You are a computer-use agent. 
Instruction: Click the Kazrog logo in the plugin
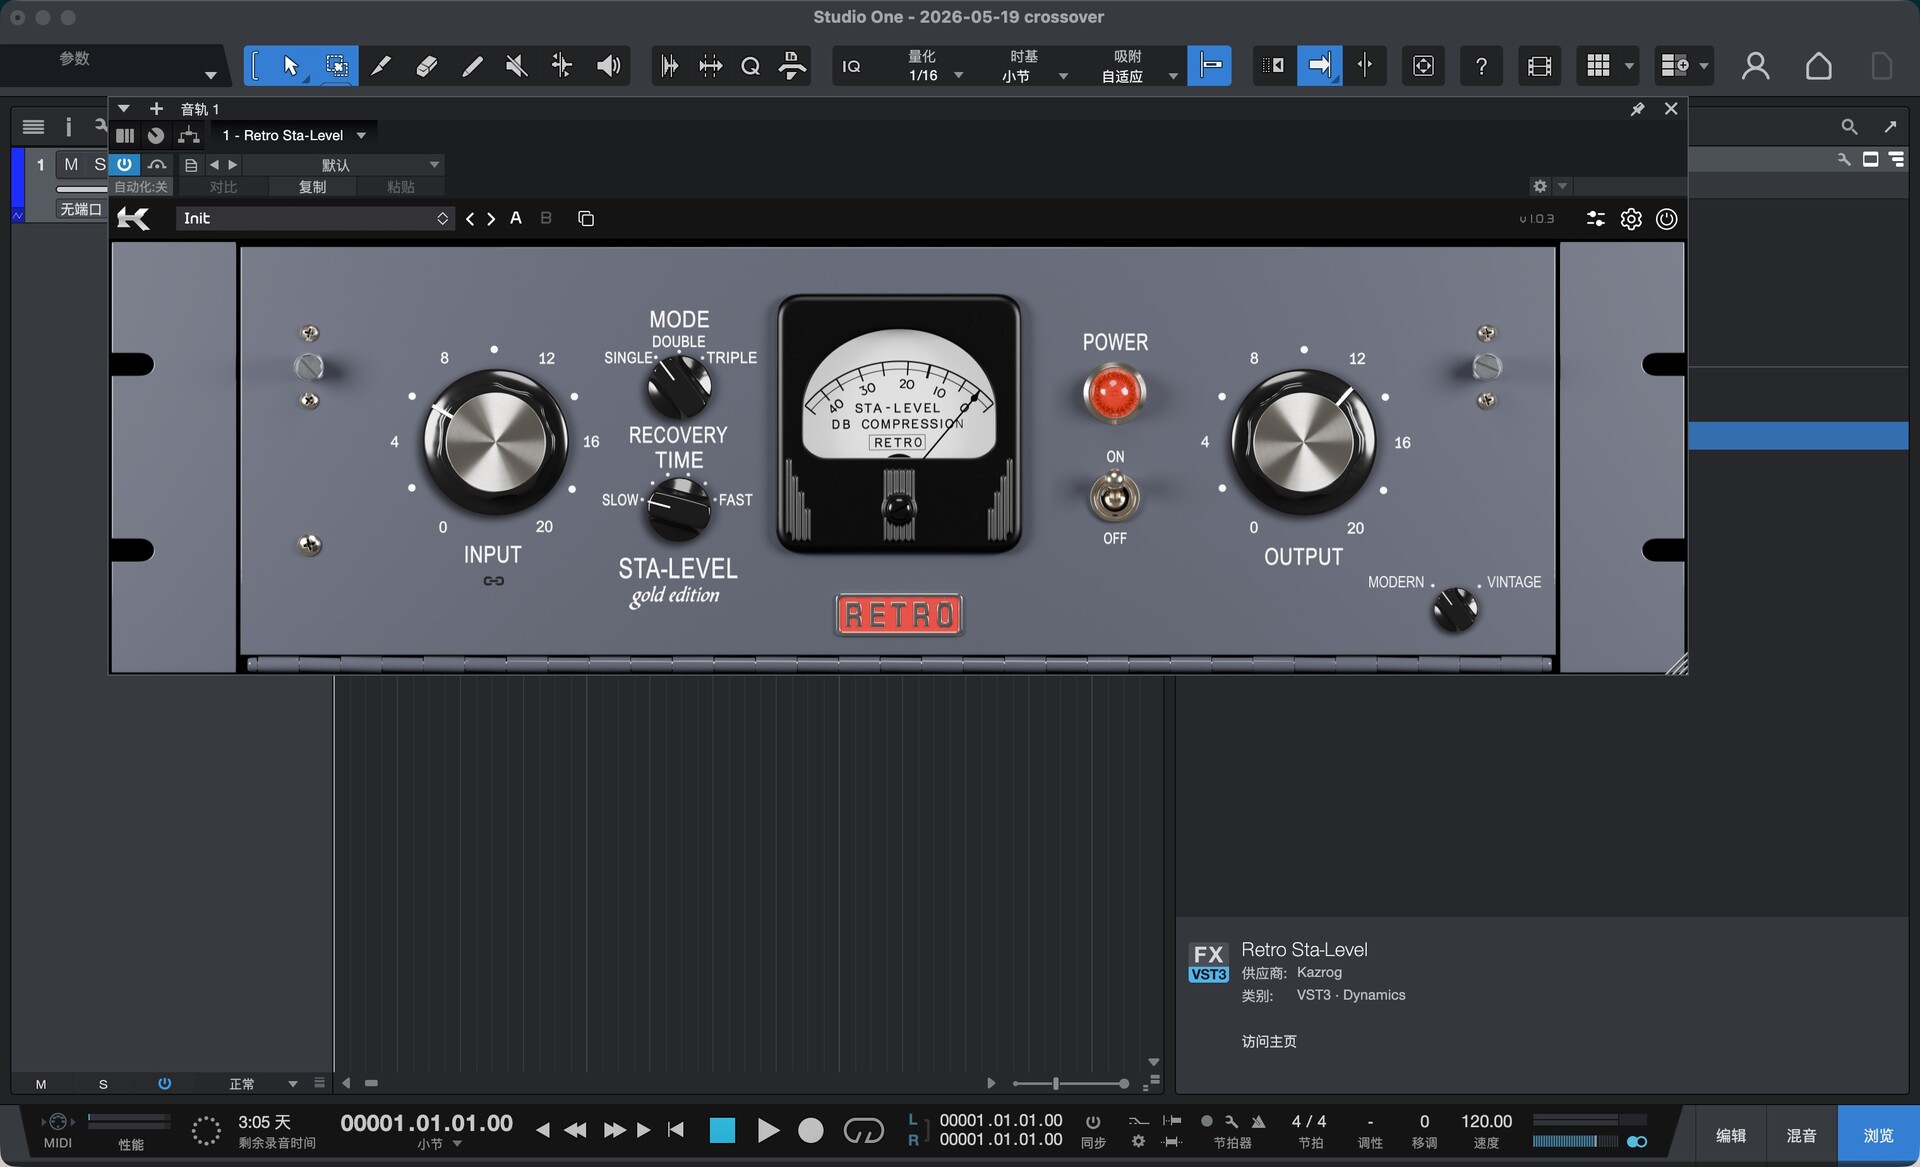coord(133,218)
